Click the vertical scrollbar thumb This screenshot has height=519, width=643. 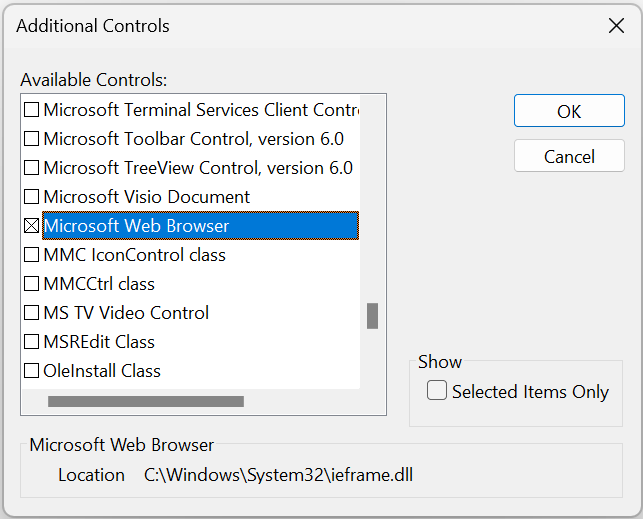pos(372,316)
